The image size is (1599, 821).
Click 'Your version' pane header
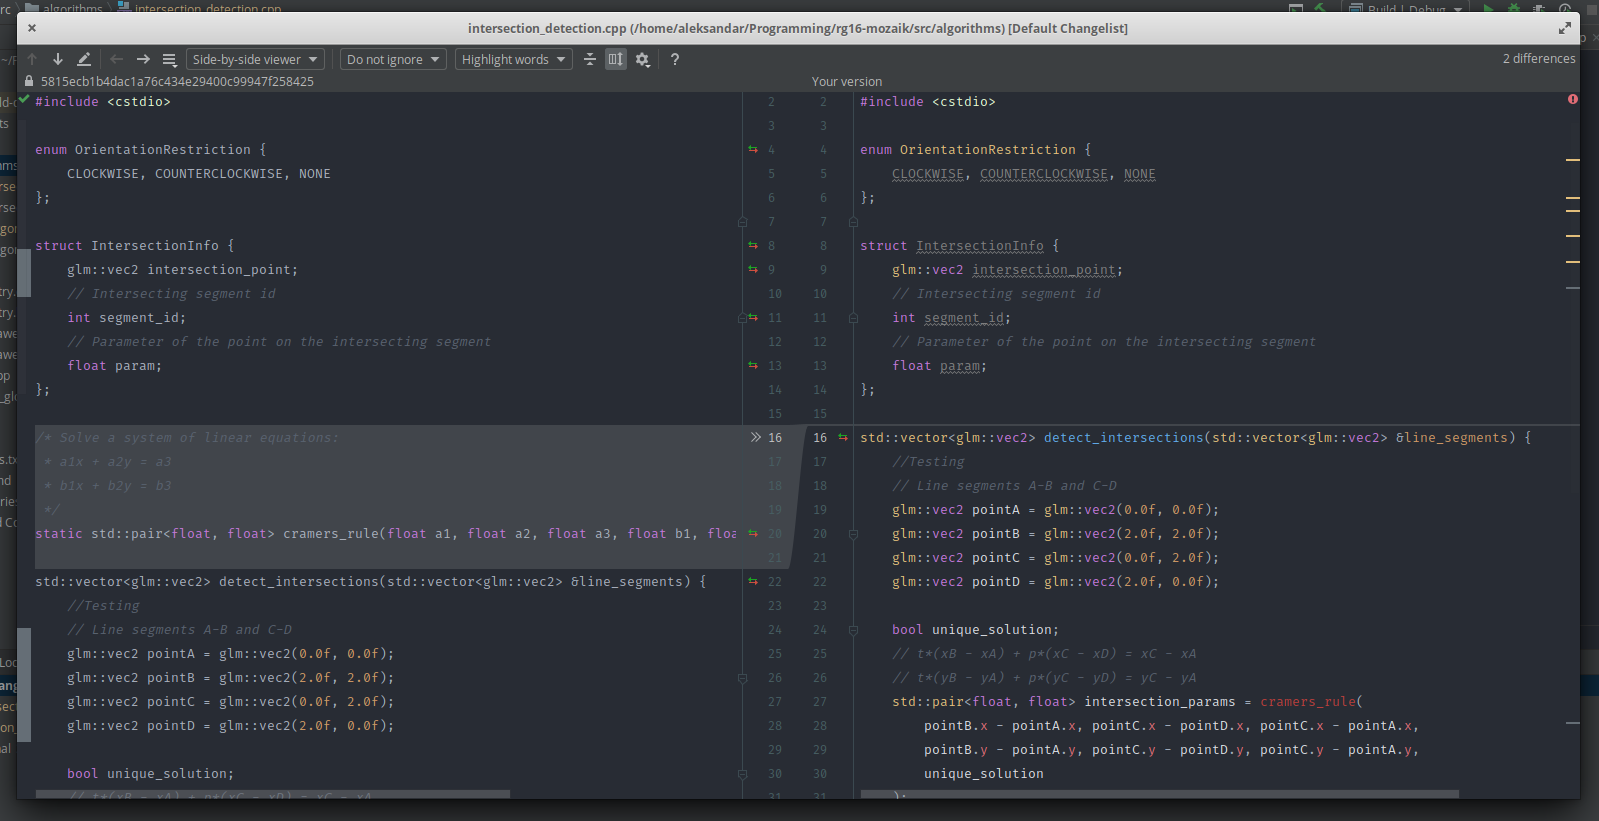coord(847,82)
